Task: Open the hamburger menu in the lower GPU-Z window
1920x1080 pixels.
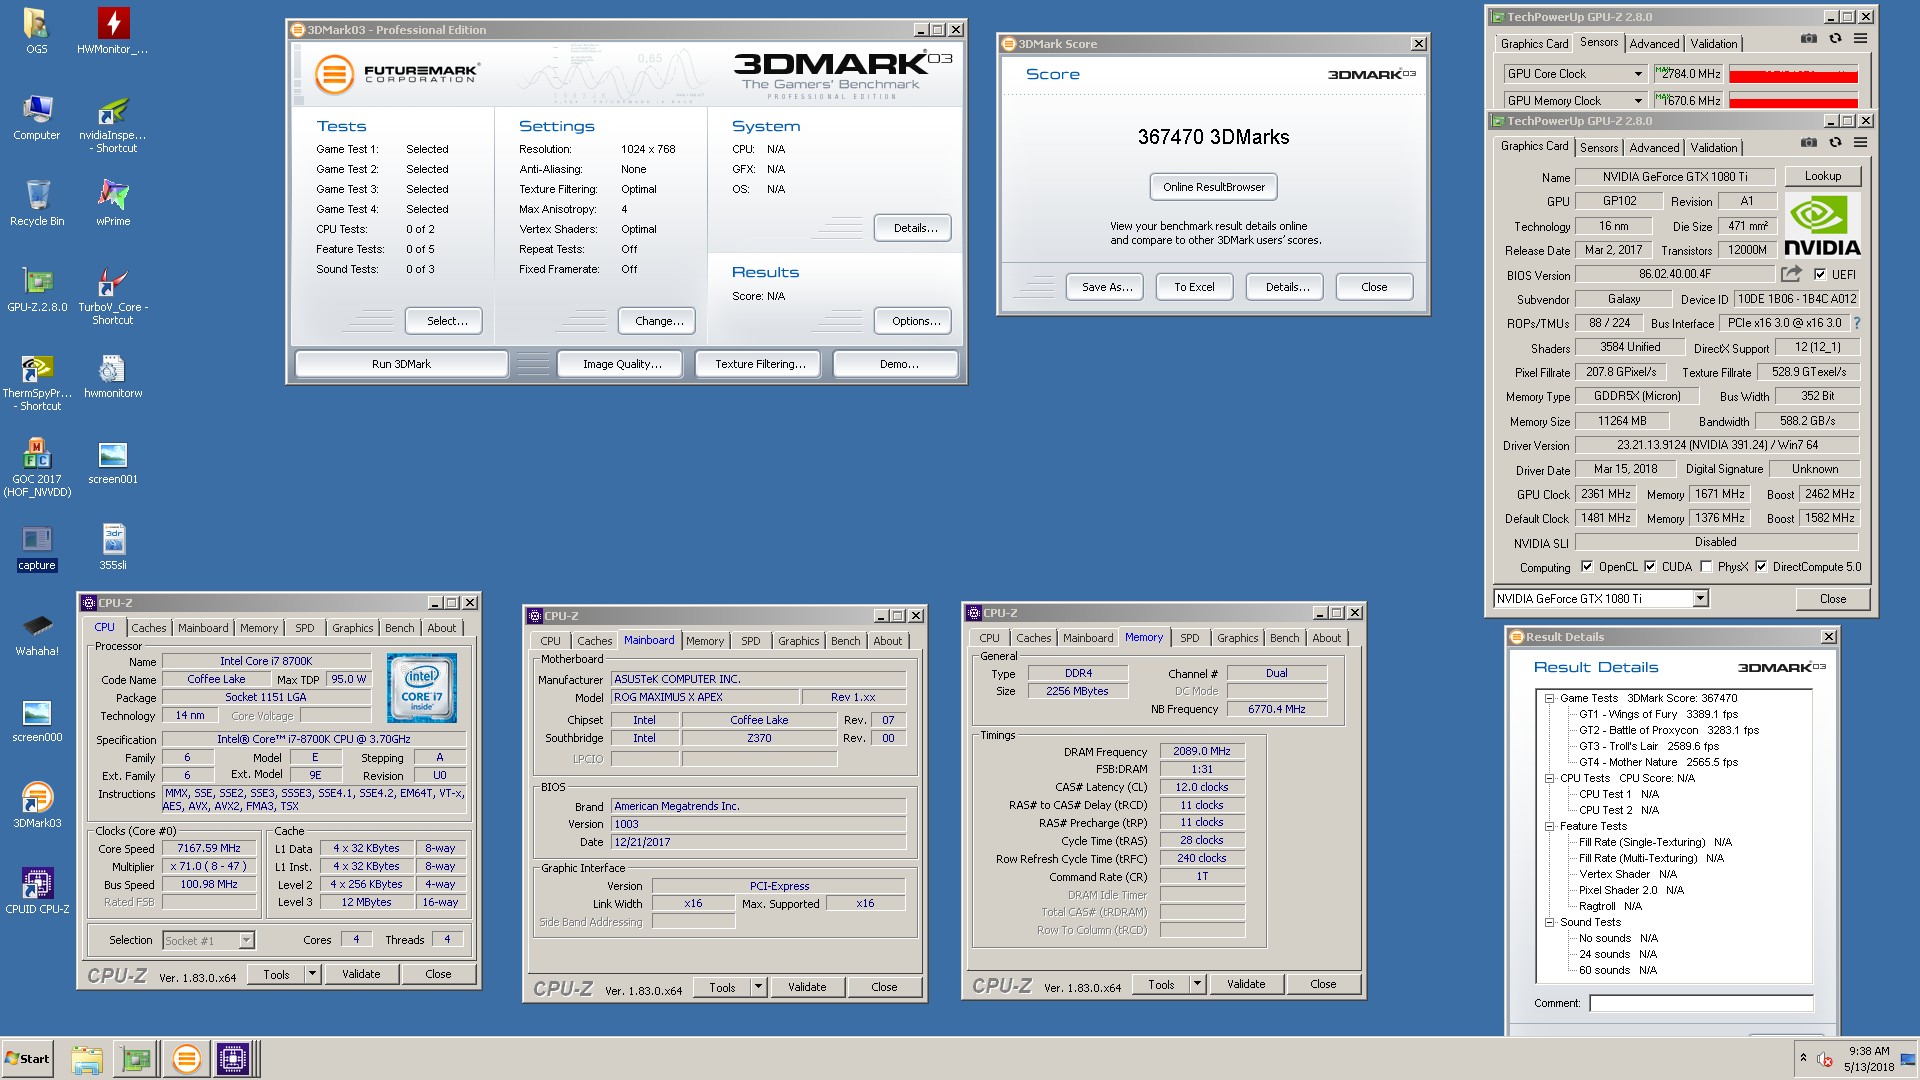Action: tap(1860, 143)
